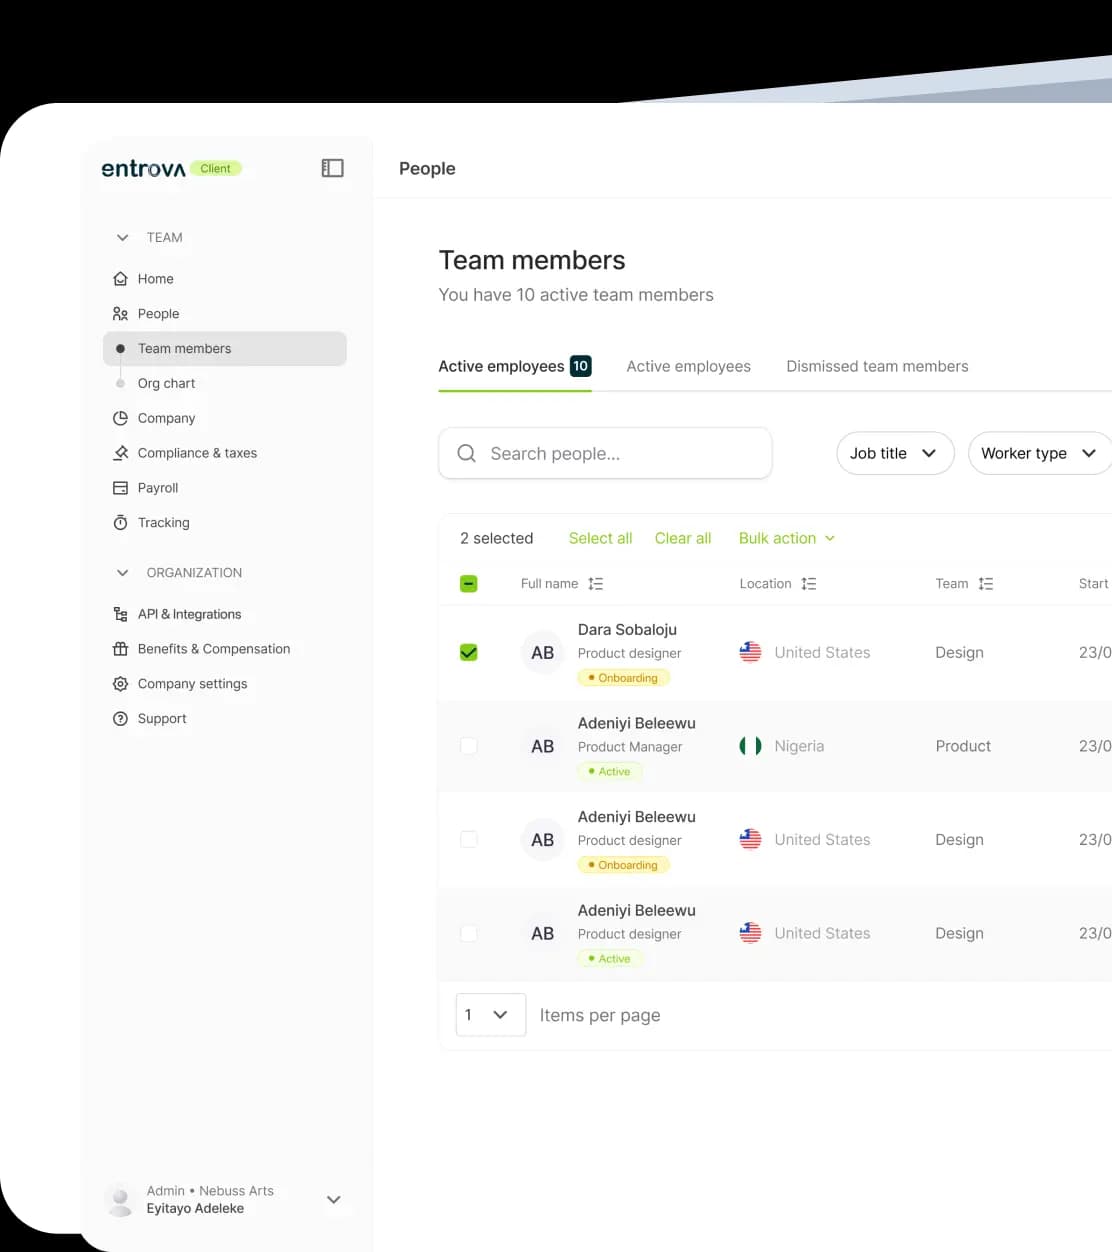This screenshot has height=1252, width=1112.
Task: Collapse the TEAM section chevron
Action: coord(122,238)
